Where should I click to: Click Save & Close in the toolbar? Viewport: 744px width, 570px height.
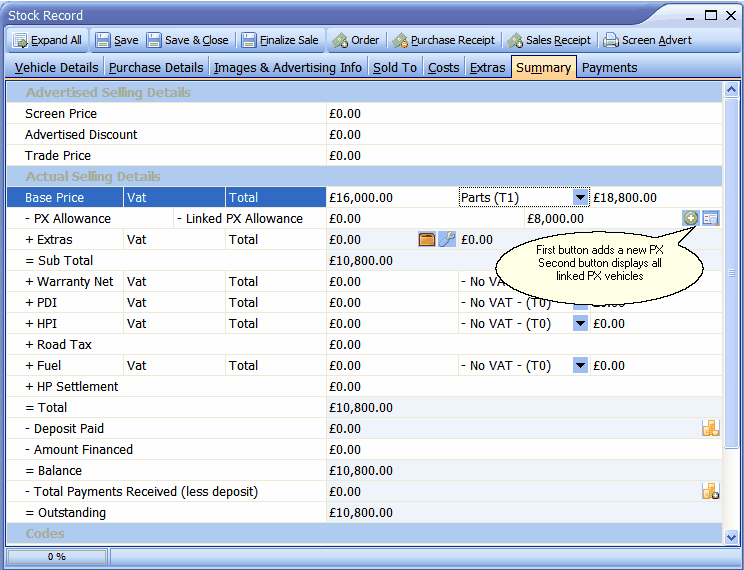[x=187, y=40]
